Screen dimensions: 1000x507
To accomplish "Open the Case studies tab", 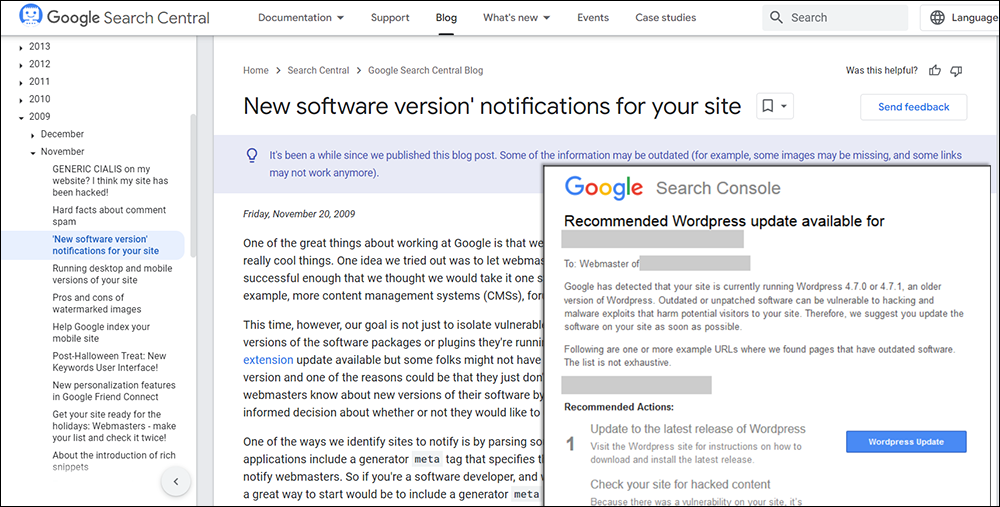I will (666, 18).
